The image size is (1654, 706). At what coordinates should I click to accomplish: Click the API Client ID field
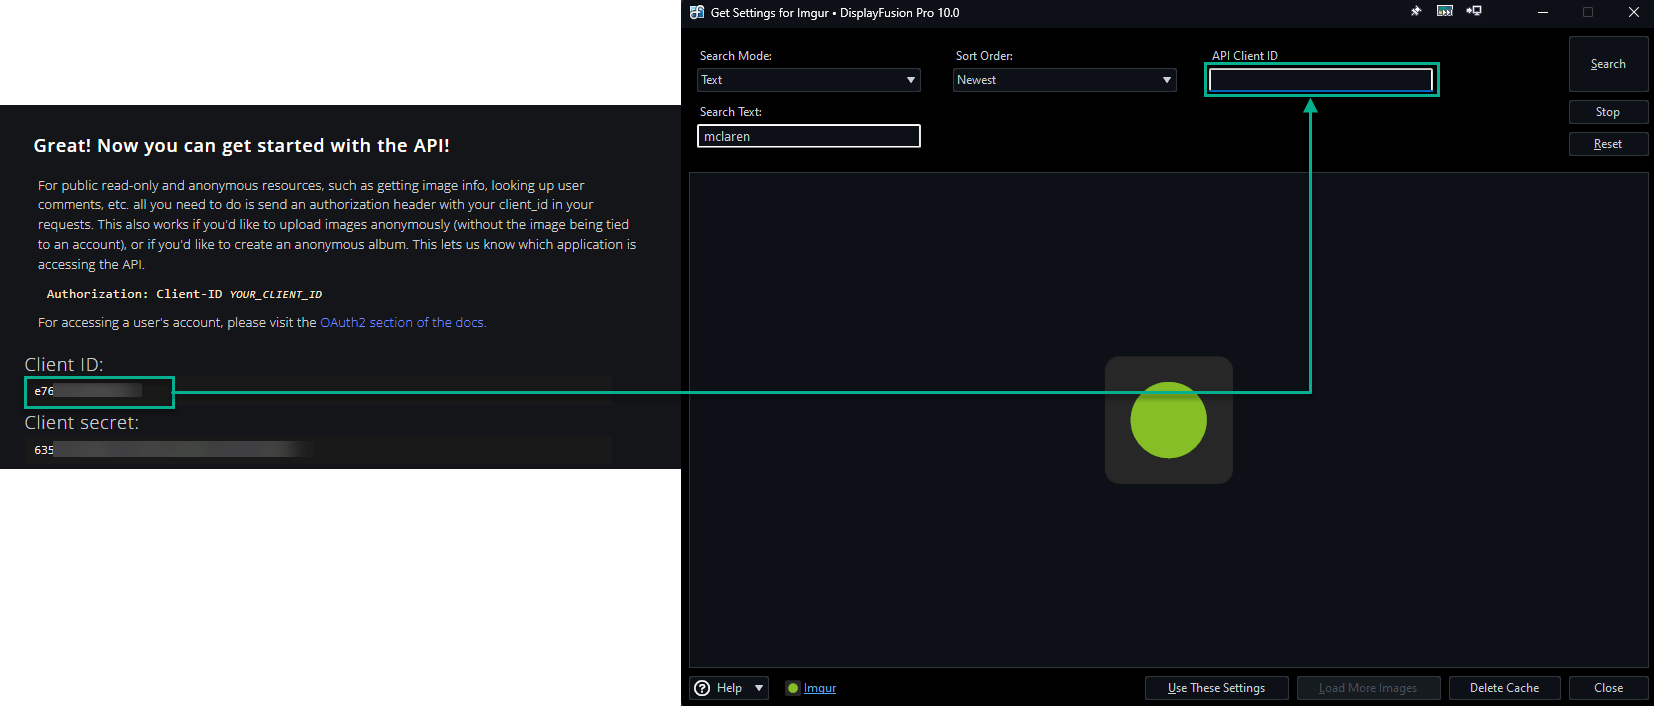pos(1320,80)
